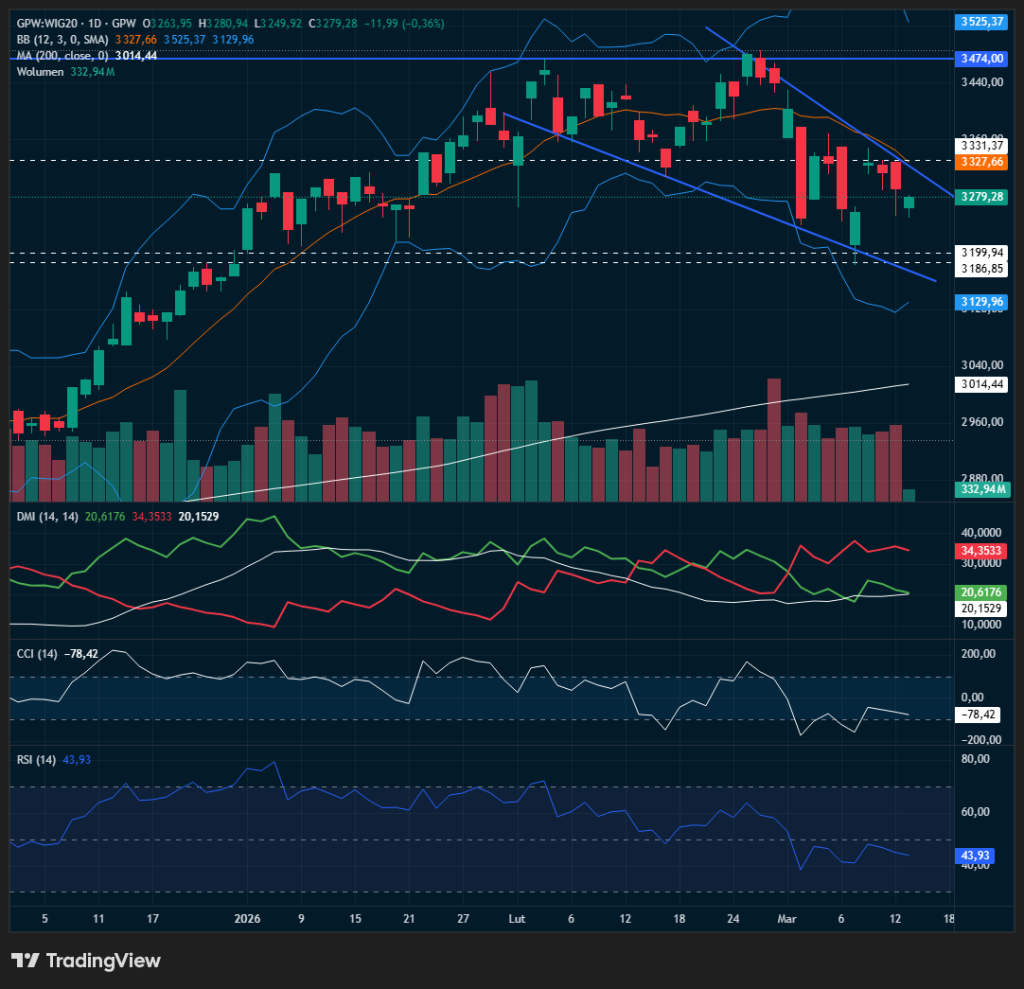Screen dimensions: 1024x989
Task: Click the Mar month label on time axis
Action: 786,918
